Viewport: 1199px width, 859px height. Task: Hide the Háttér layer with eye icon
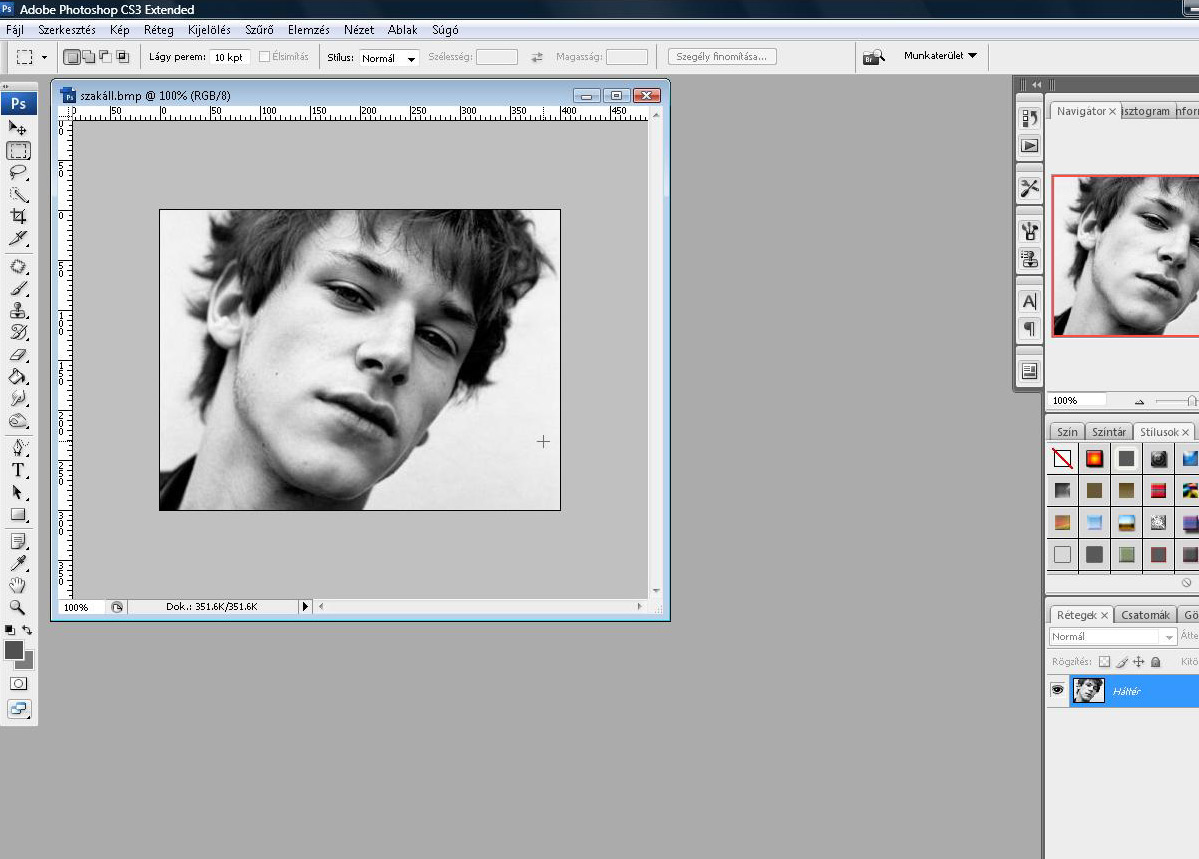pos(1057,690)
